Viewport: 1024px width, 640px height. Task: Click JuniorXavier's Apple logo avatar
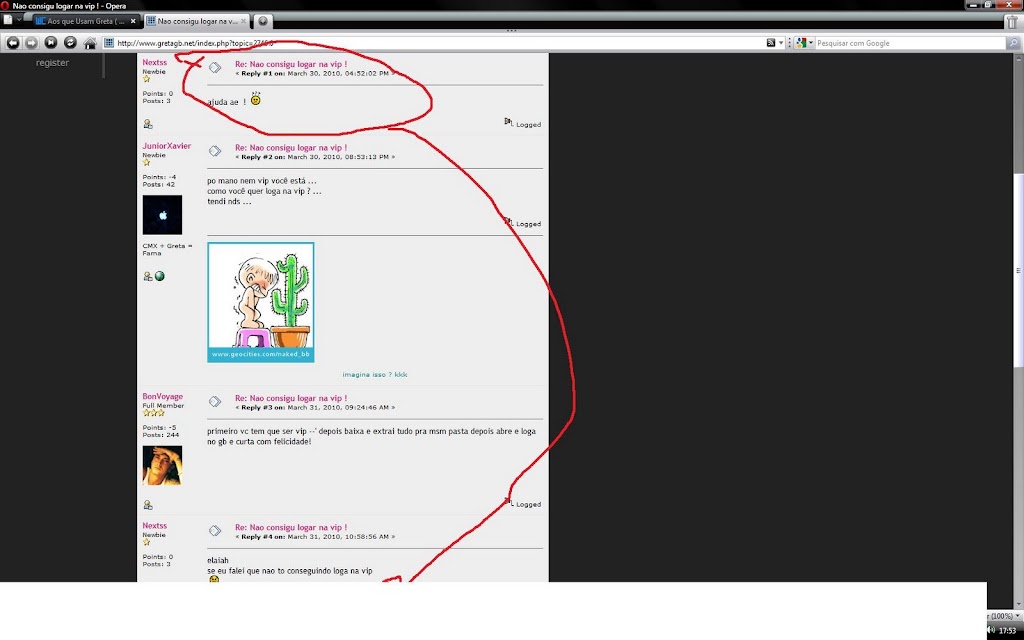(x=163, y=215)
